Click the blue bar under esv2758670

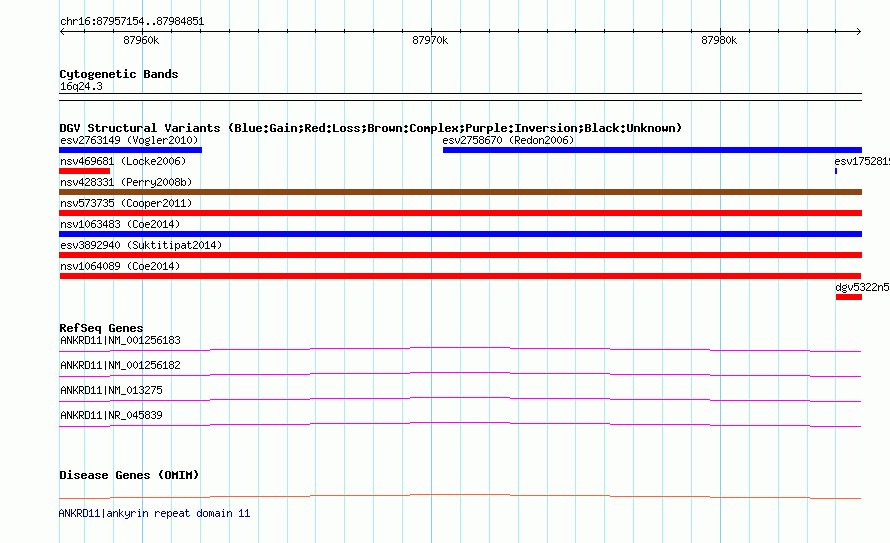pos(652,150)
